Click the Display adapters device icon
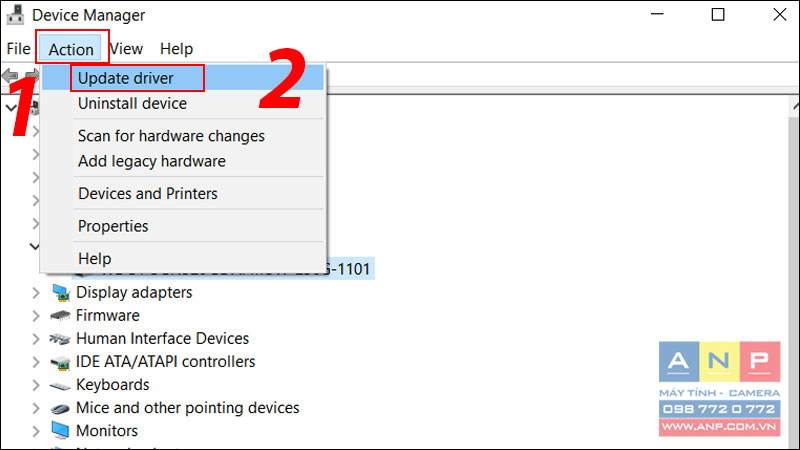Image resolution: width=800 pixels, height=450 pixels. (61, 292)
